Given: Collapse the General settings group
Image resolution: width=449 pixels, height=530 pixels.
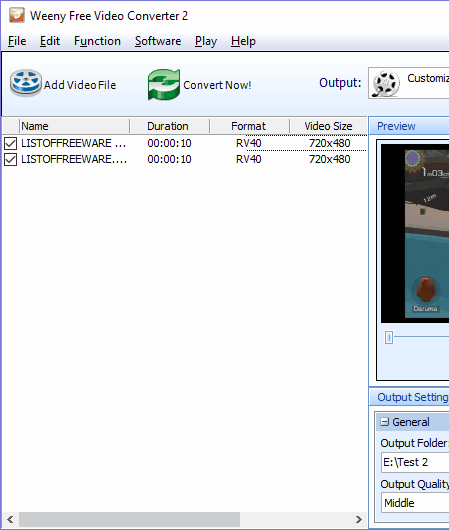Looking at the screenshot, I should (x=384, y=422).
